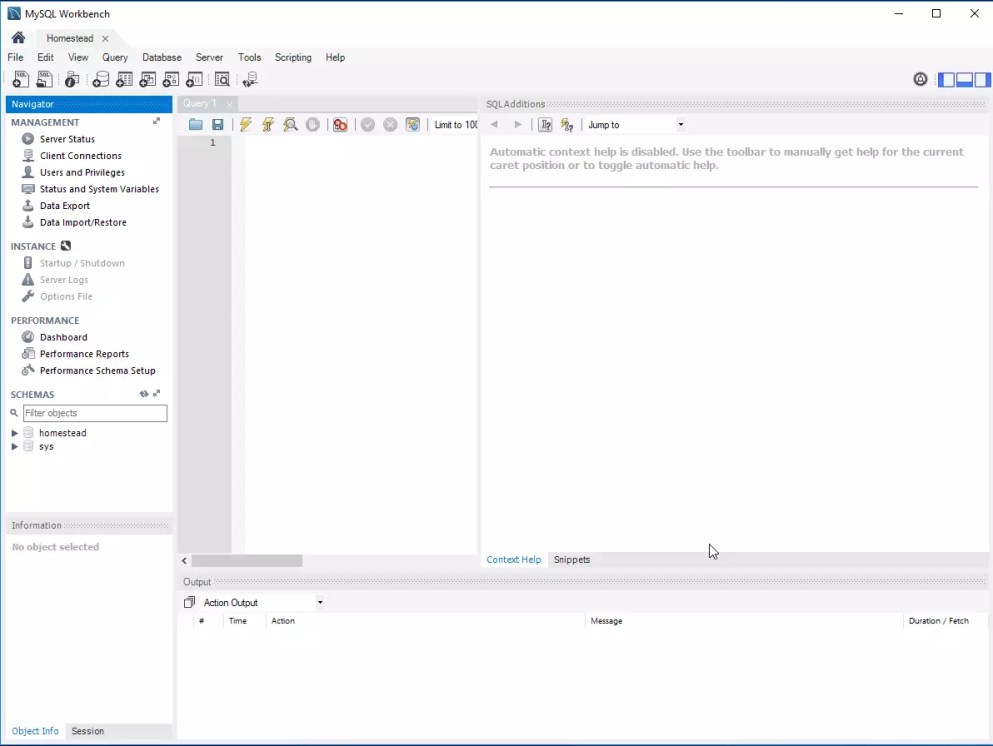Image resolution: width=993 pixels, height=746 pixels.
Task: Expand the homestead schema
Action: click(x=15, y=433)
